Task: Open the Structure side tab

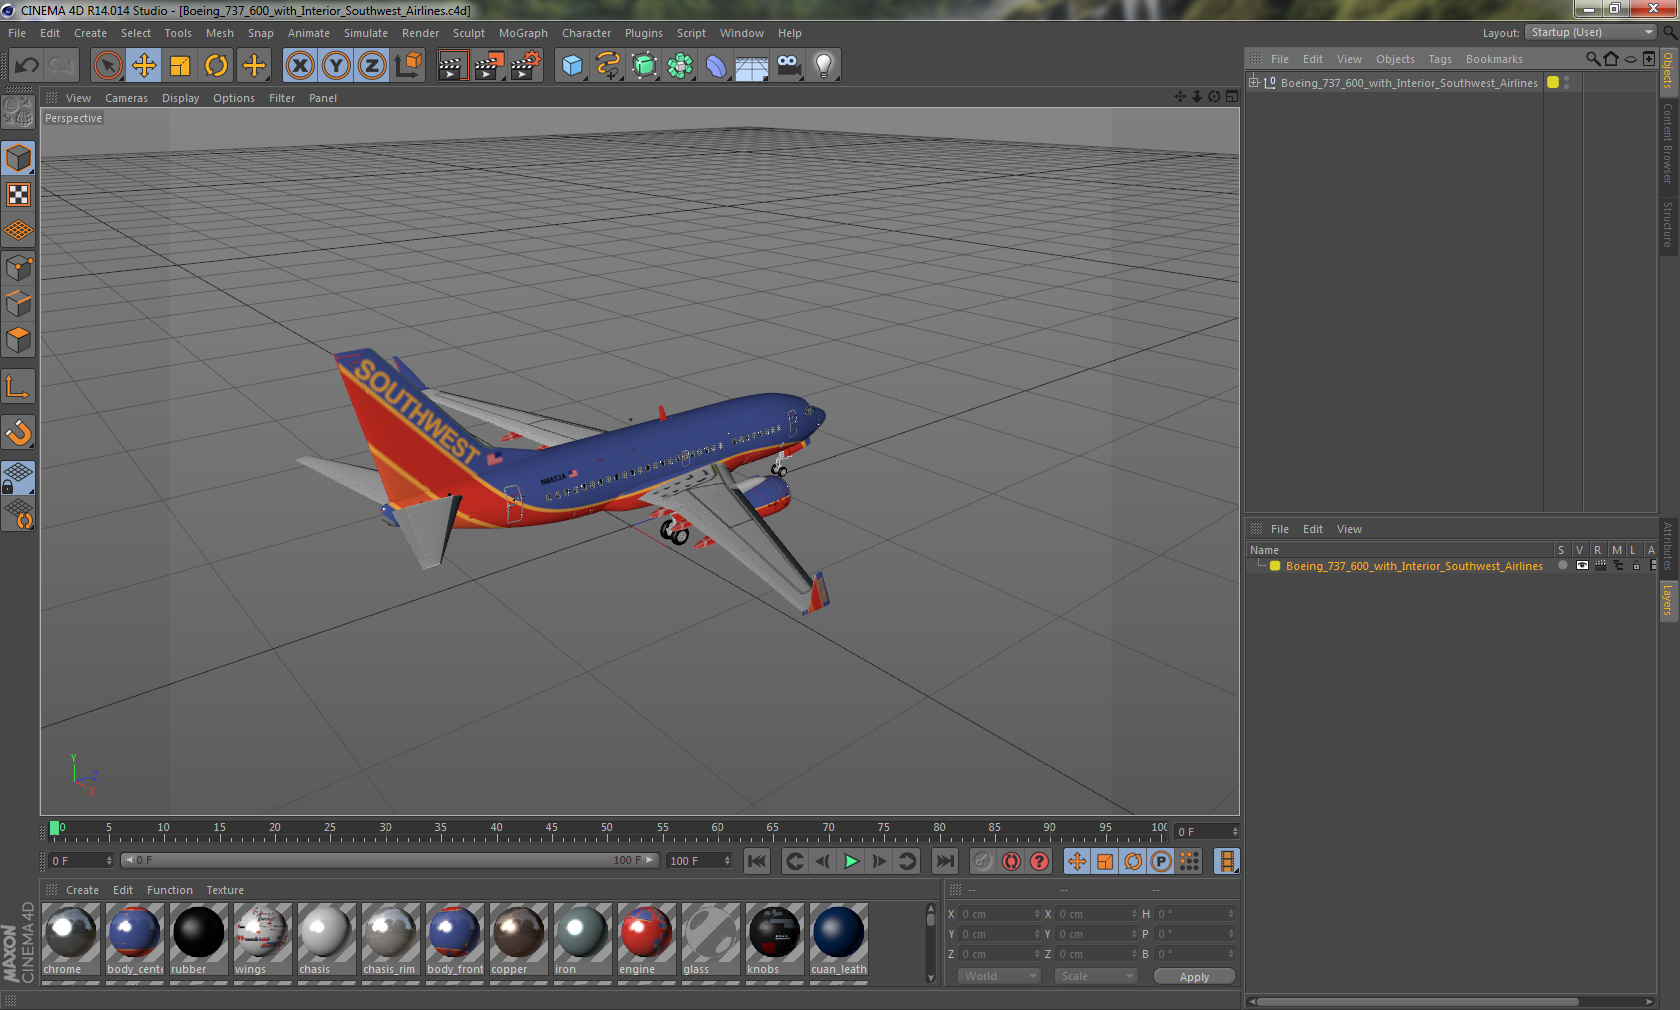Action: point(1668,224)
